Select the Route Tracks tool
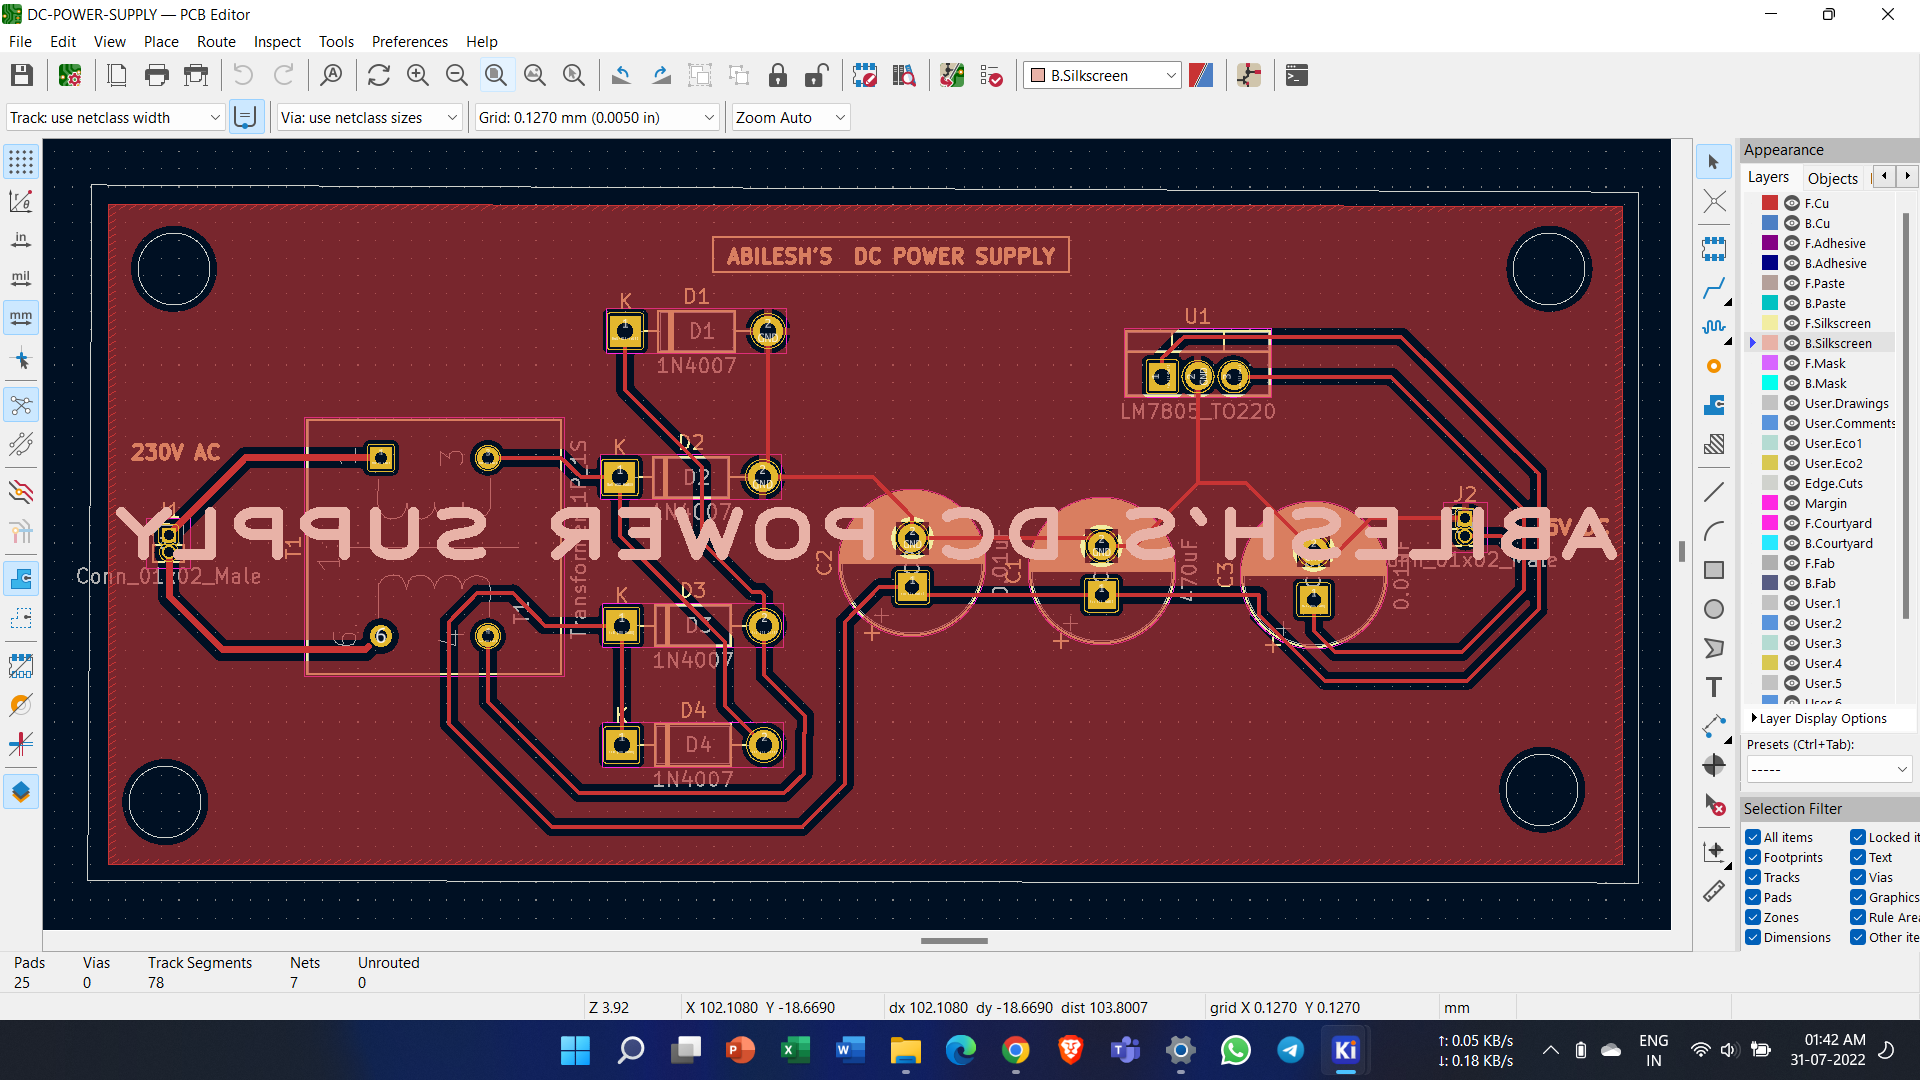Image resolution: width=1920 pixels, height=1080 pixels. click(x=1714, y=288)
